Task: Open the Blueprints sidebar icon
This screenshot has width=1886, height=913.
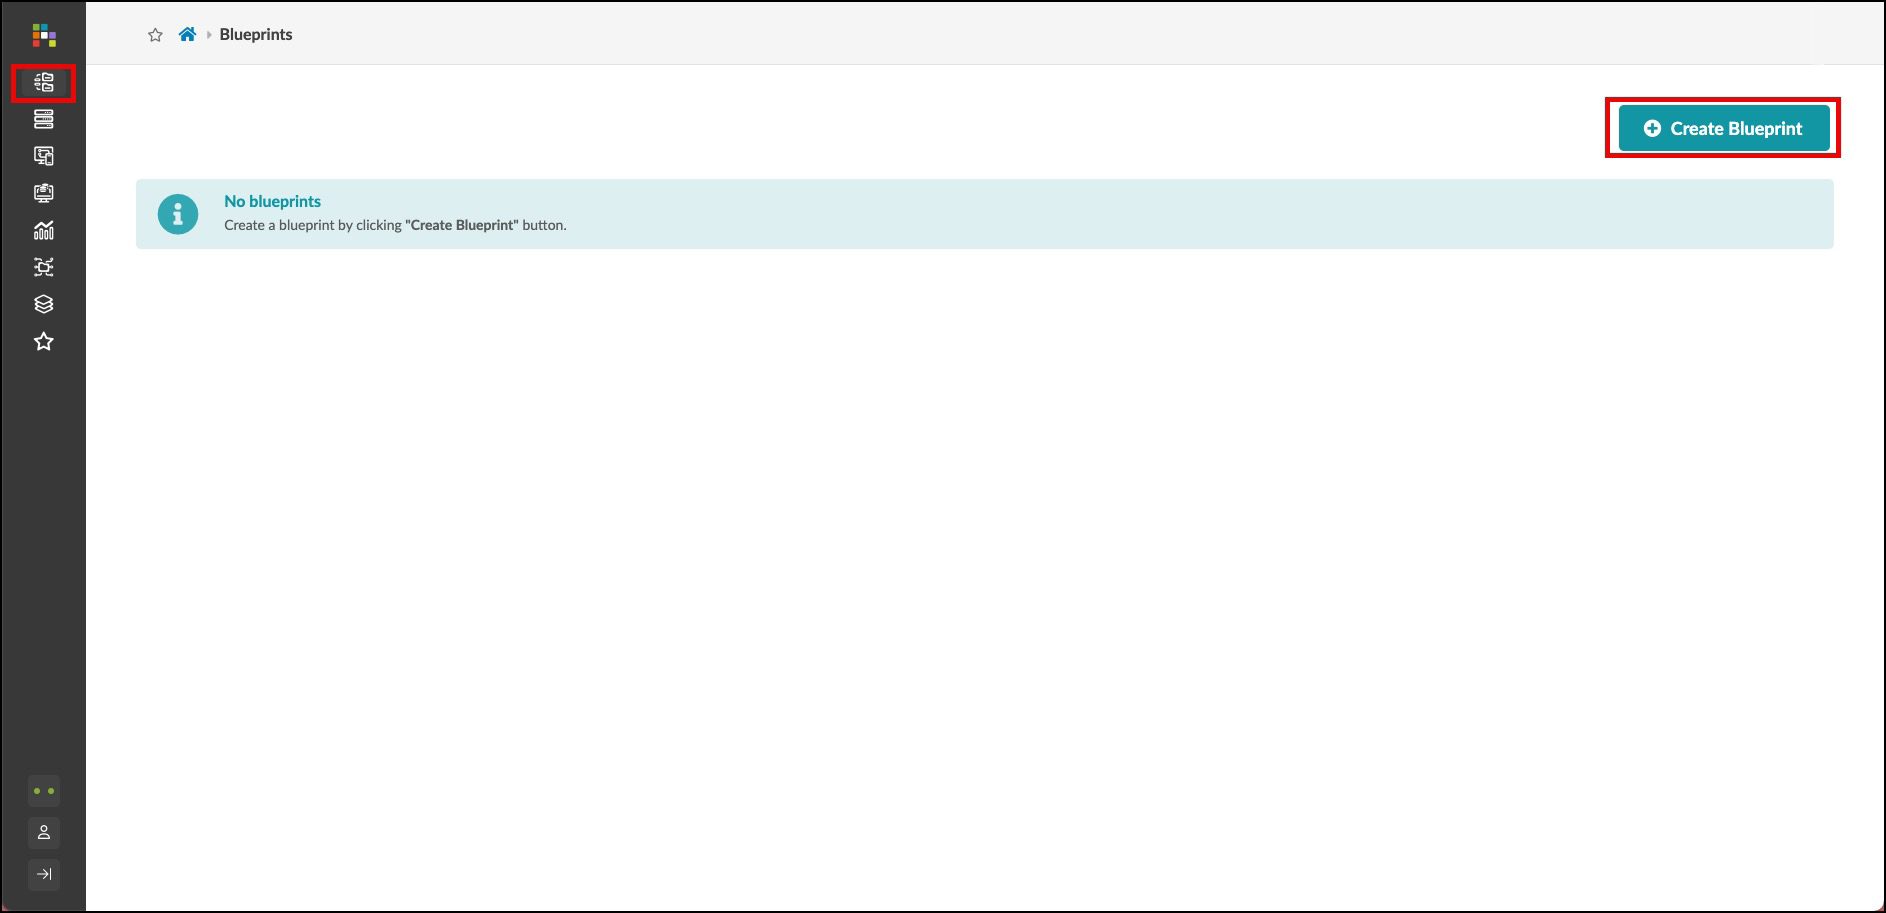Action: (43, 82)
